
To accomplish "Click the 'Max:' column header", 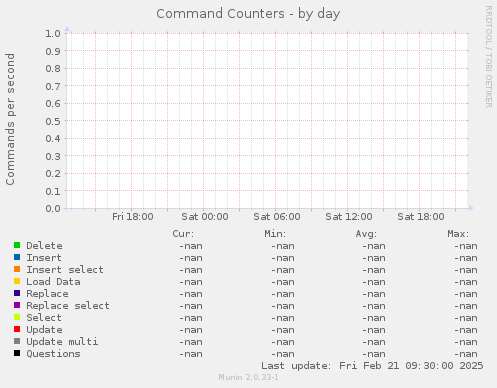I will click(x=458, y=234).
